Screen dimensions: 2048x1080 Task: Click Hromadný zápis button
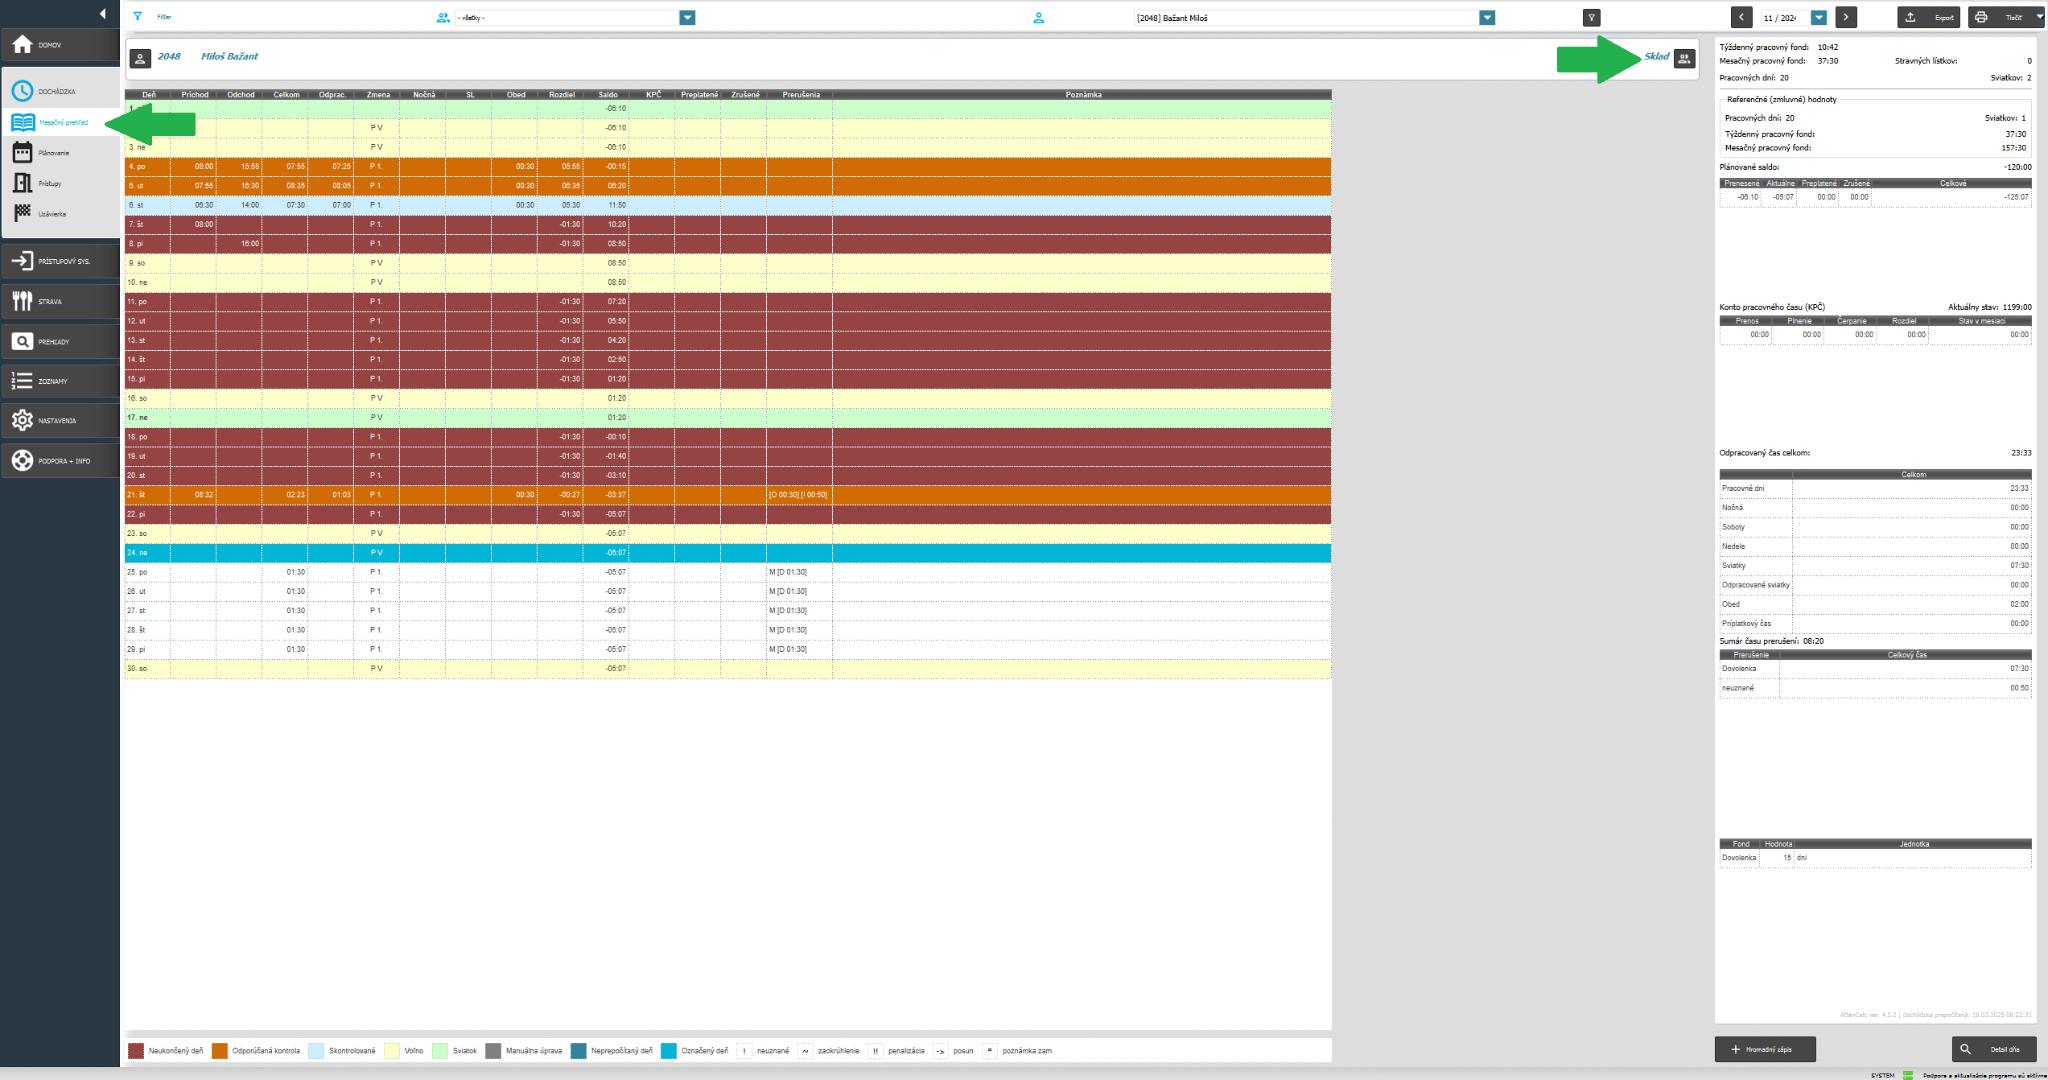point(1765,1049)
